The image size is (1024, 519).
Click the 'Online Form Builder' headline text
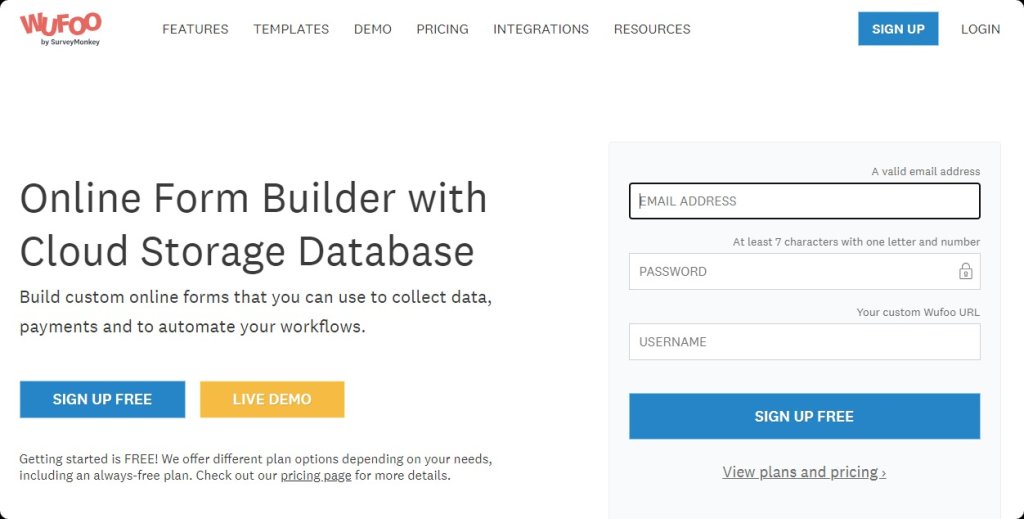[x=253, y=225]
